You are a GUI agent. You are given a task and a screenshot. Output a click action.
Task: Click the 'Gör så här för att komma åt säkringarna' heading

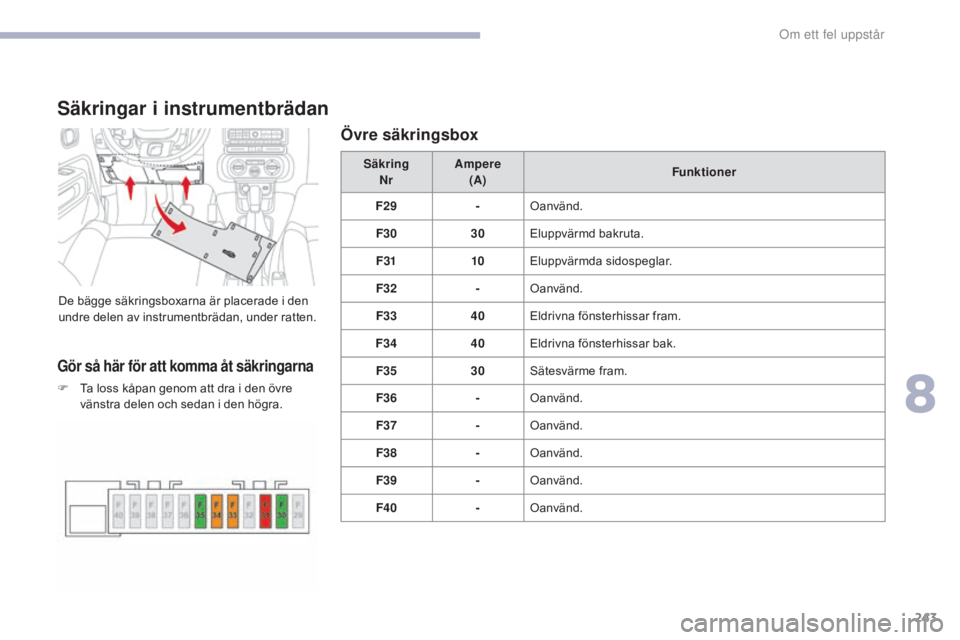(185, 366)
